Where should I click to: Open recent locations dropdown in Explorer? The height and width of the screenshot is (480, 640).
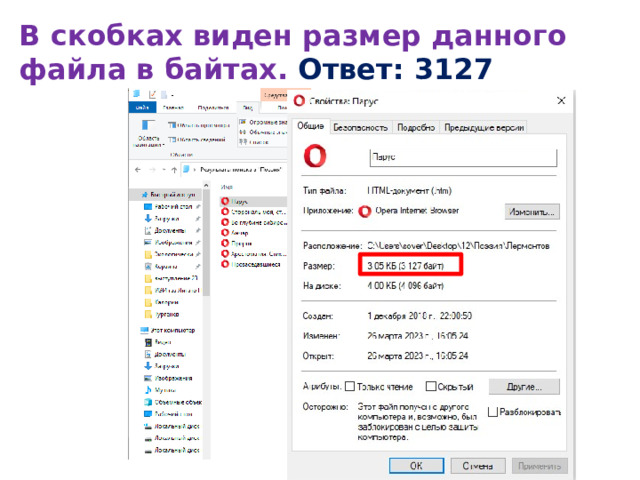pyautogui.click(x=164, y=169)
